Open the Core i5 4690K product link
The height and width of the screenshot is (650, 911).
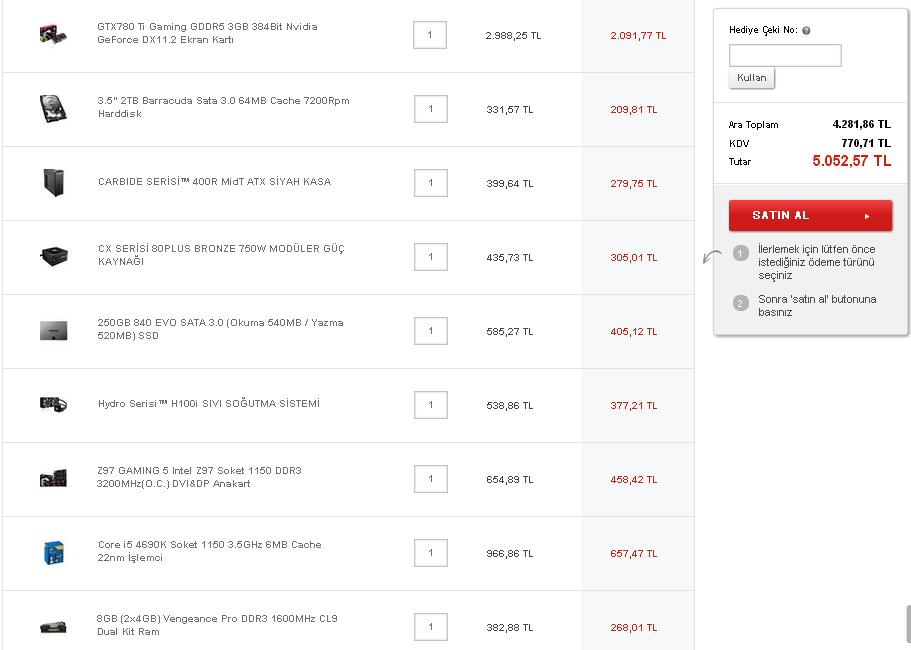tap(210, 551)
